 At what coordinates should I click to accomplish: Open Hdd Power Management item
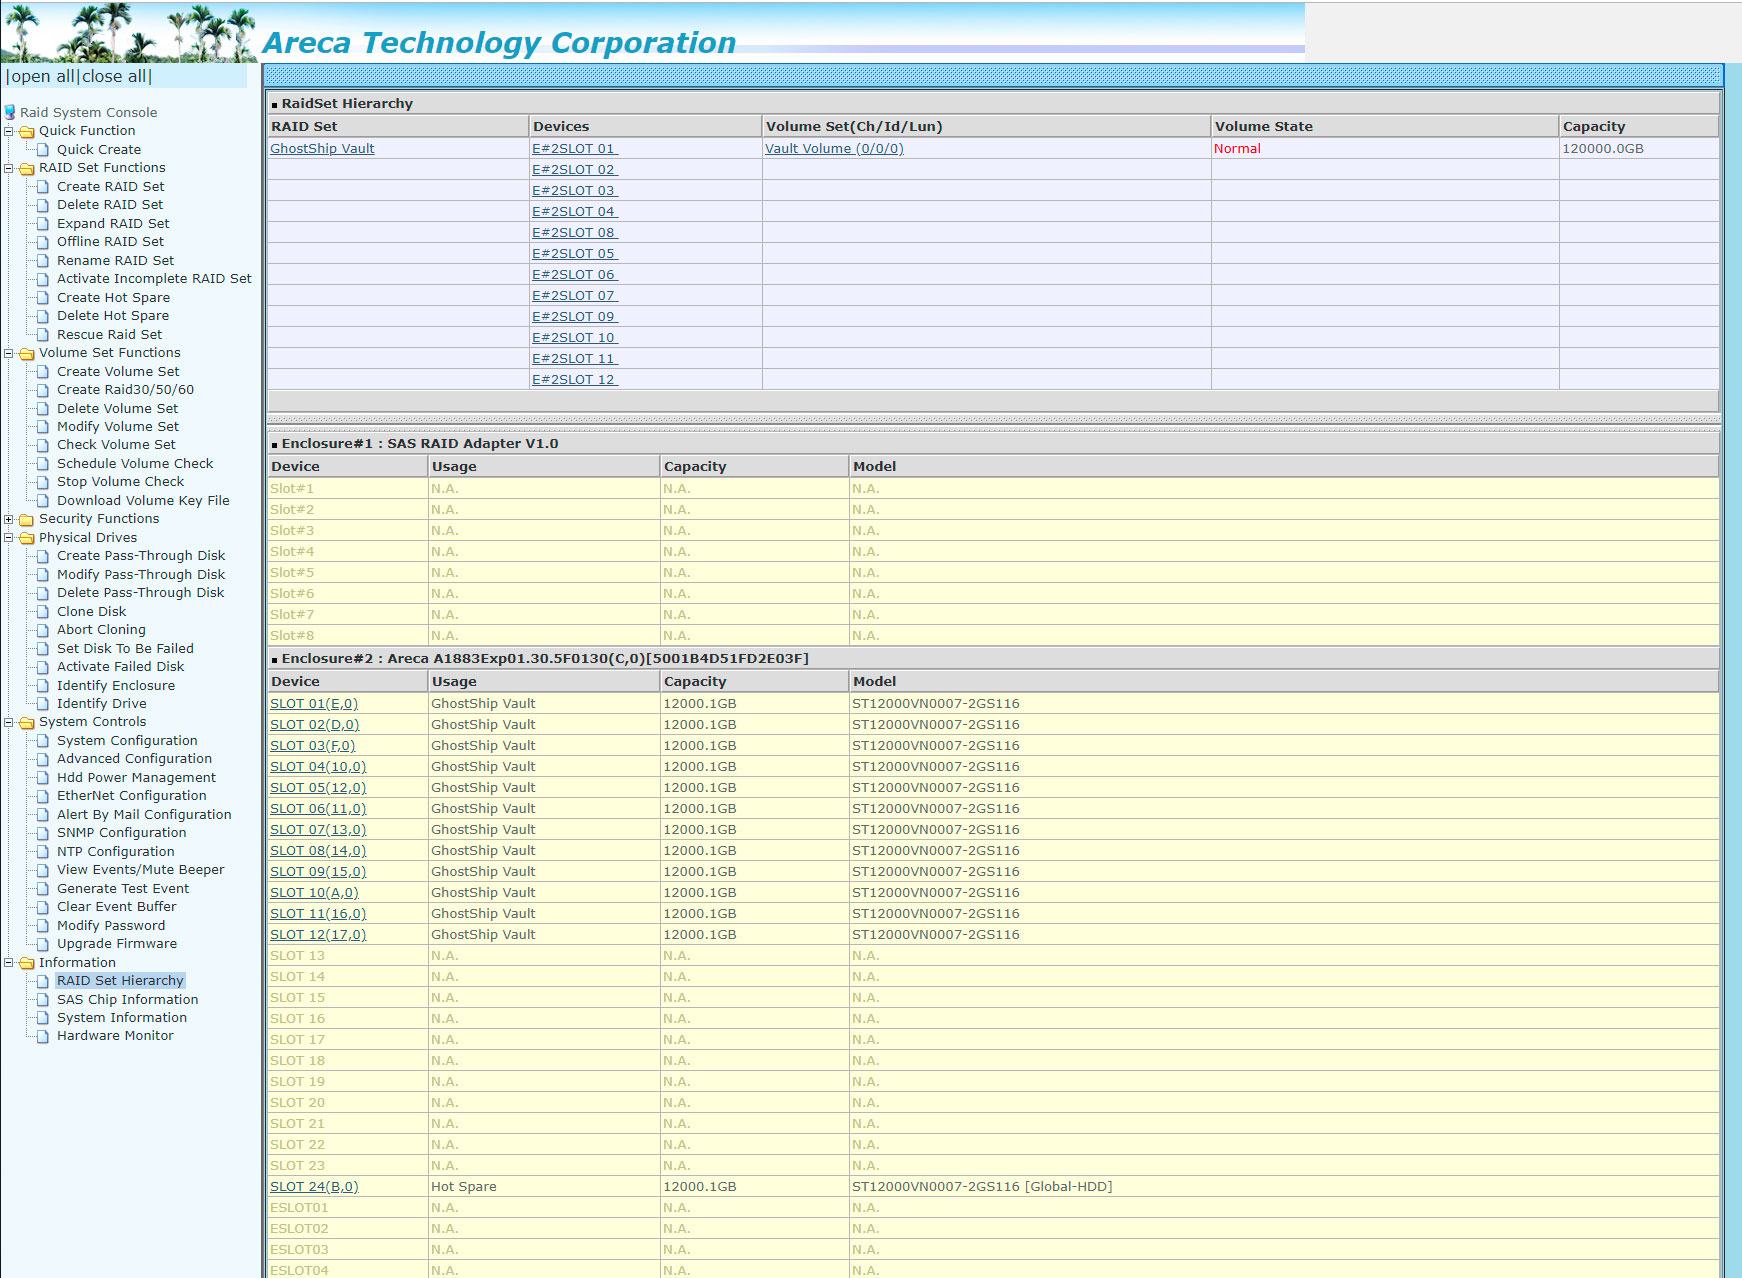point(136,778)
